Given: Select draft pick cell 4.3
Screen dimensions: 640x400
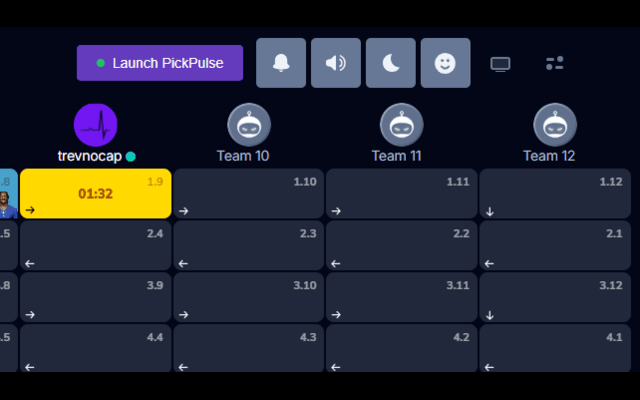Looking at the screenshot, I should (249, 348).
